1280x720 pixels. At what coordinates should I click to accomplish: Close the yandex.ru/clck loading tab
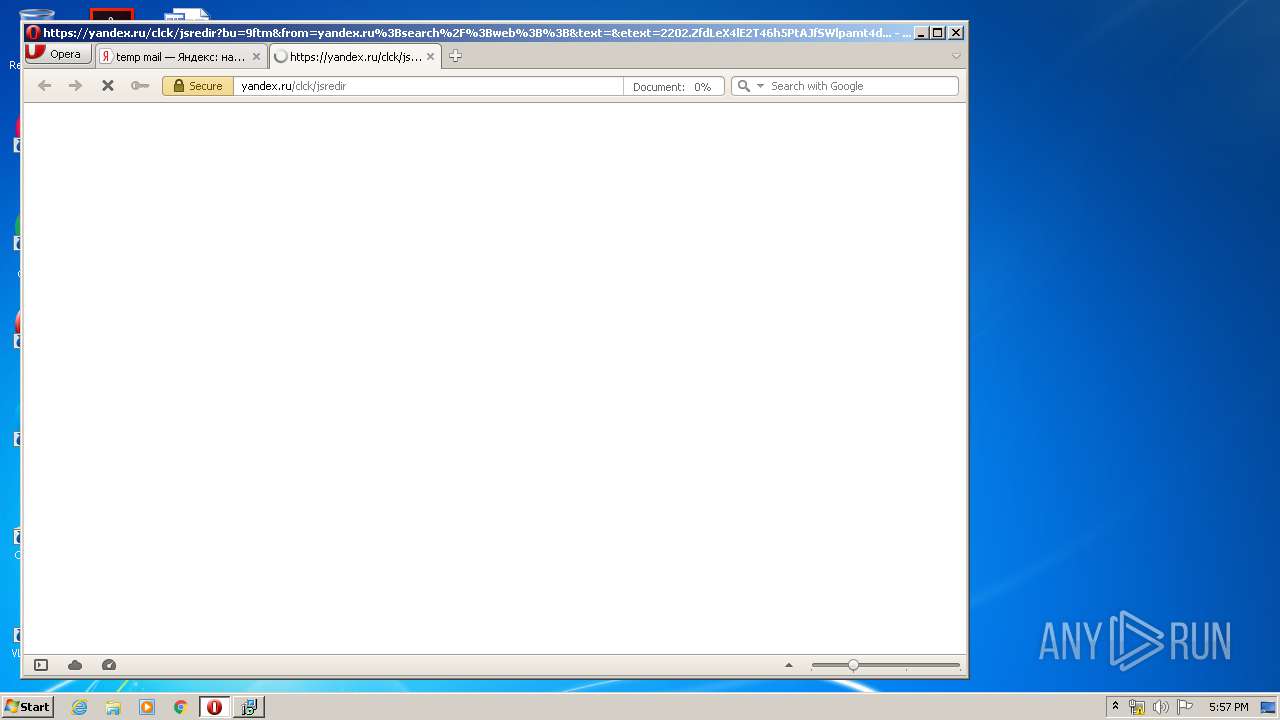pyautogui.click(x=431, y=57)
